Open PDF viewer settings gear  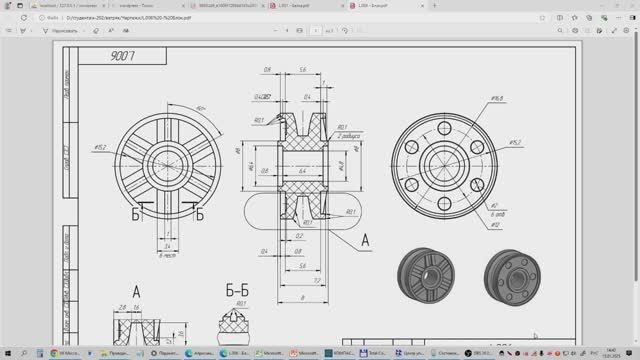[x=626, y=31]
